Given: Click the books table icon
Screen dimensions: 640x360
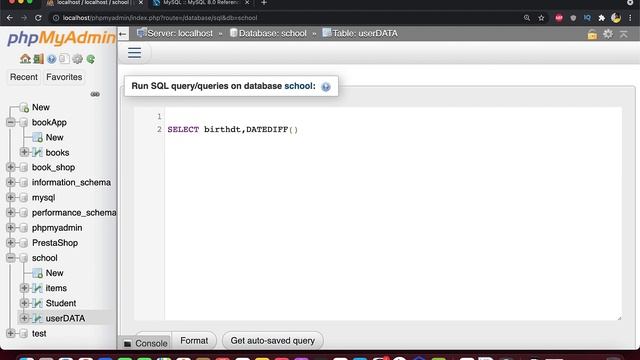Looking at the screenshot, I should (38, 152).
